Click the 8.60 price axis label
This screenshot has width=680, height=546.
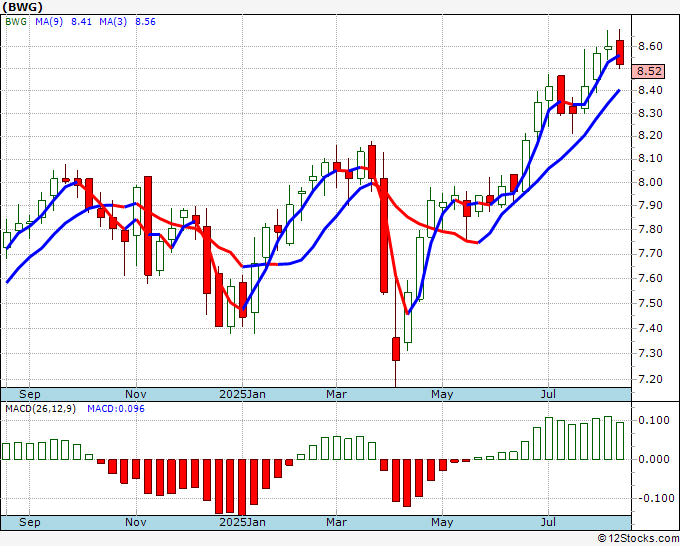pos(650,46)
